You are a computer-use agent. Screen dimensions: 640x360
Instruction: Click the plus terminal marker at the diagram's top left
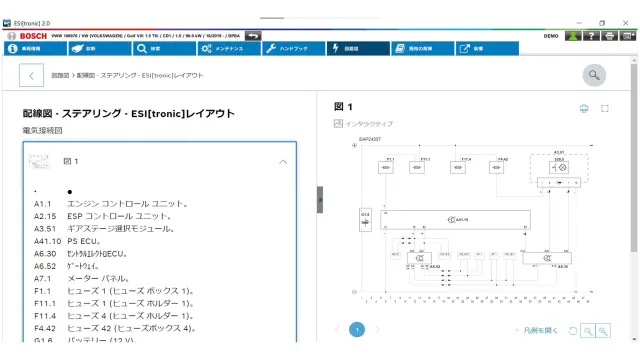[354, 145]
